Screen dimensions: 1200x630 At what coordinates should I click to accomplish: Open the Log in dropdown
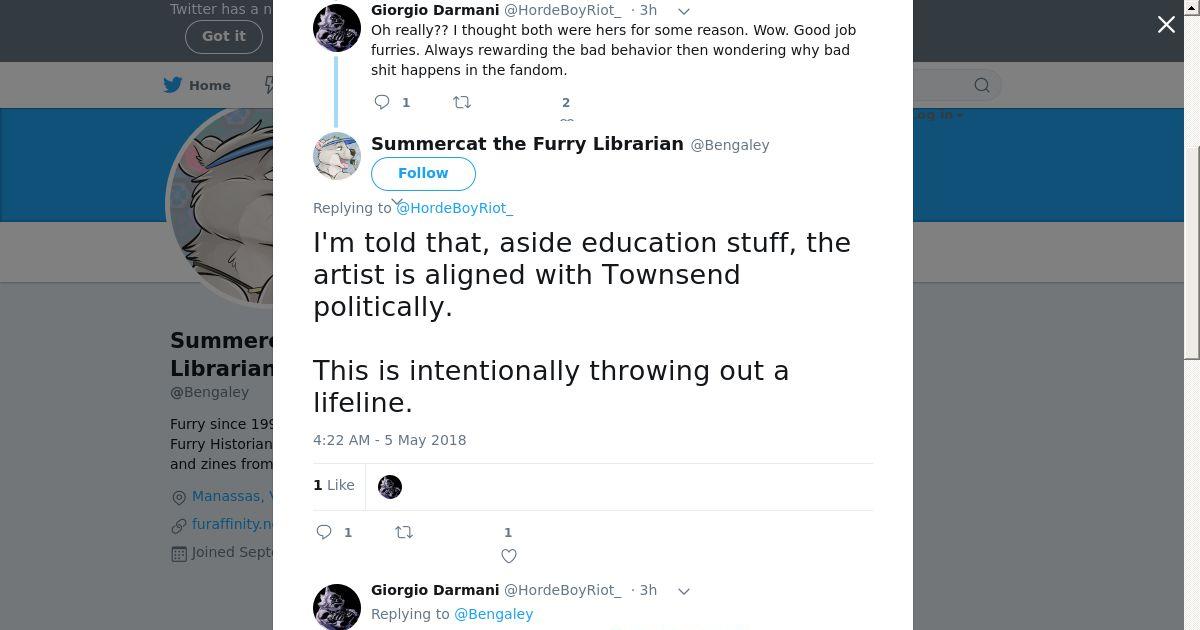pyautogui.click(x=938, y=115)
